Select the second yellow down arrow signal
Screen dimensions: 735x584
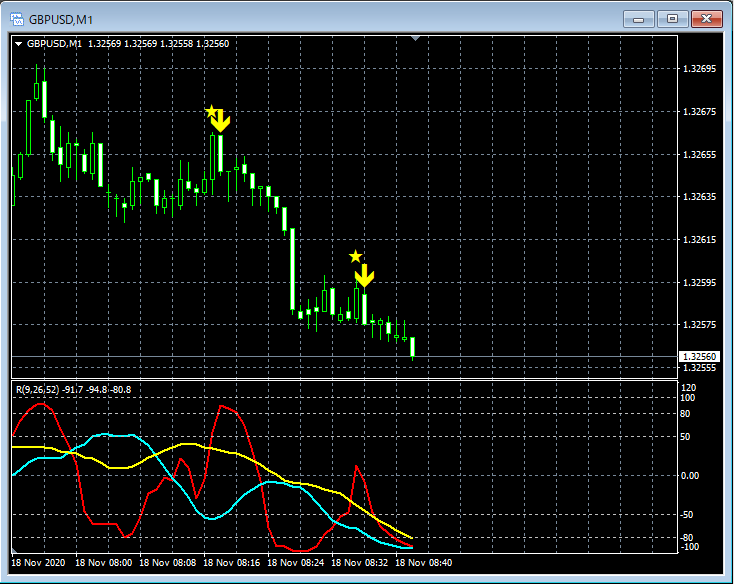pos(365,274)
